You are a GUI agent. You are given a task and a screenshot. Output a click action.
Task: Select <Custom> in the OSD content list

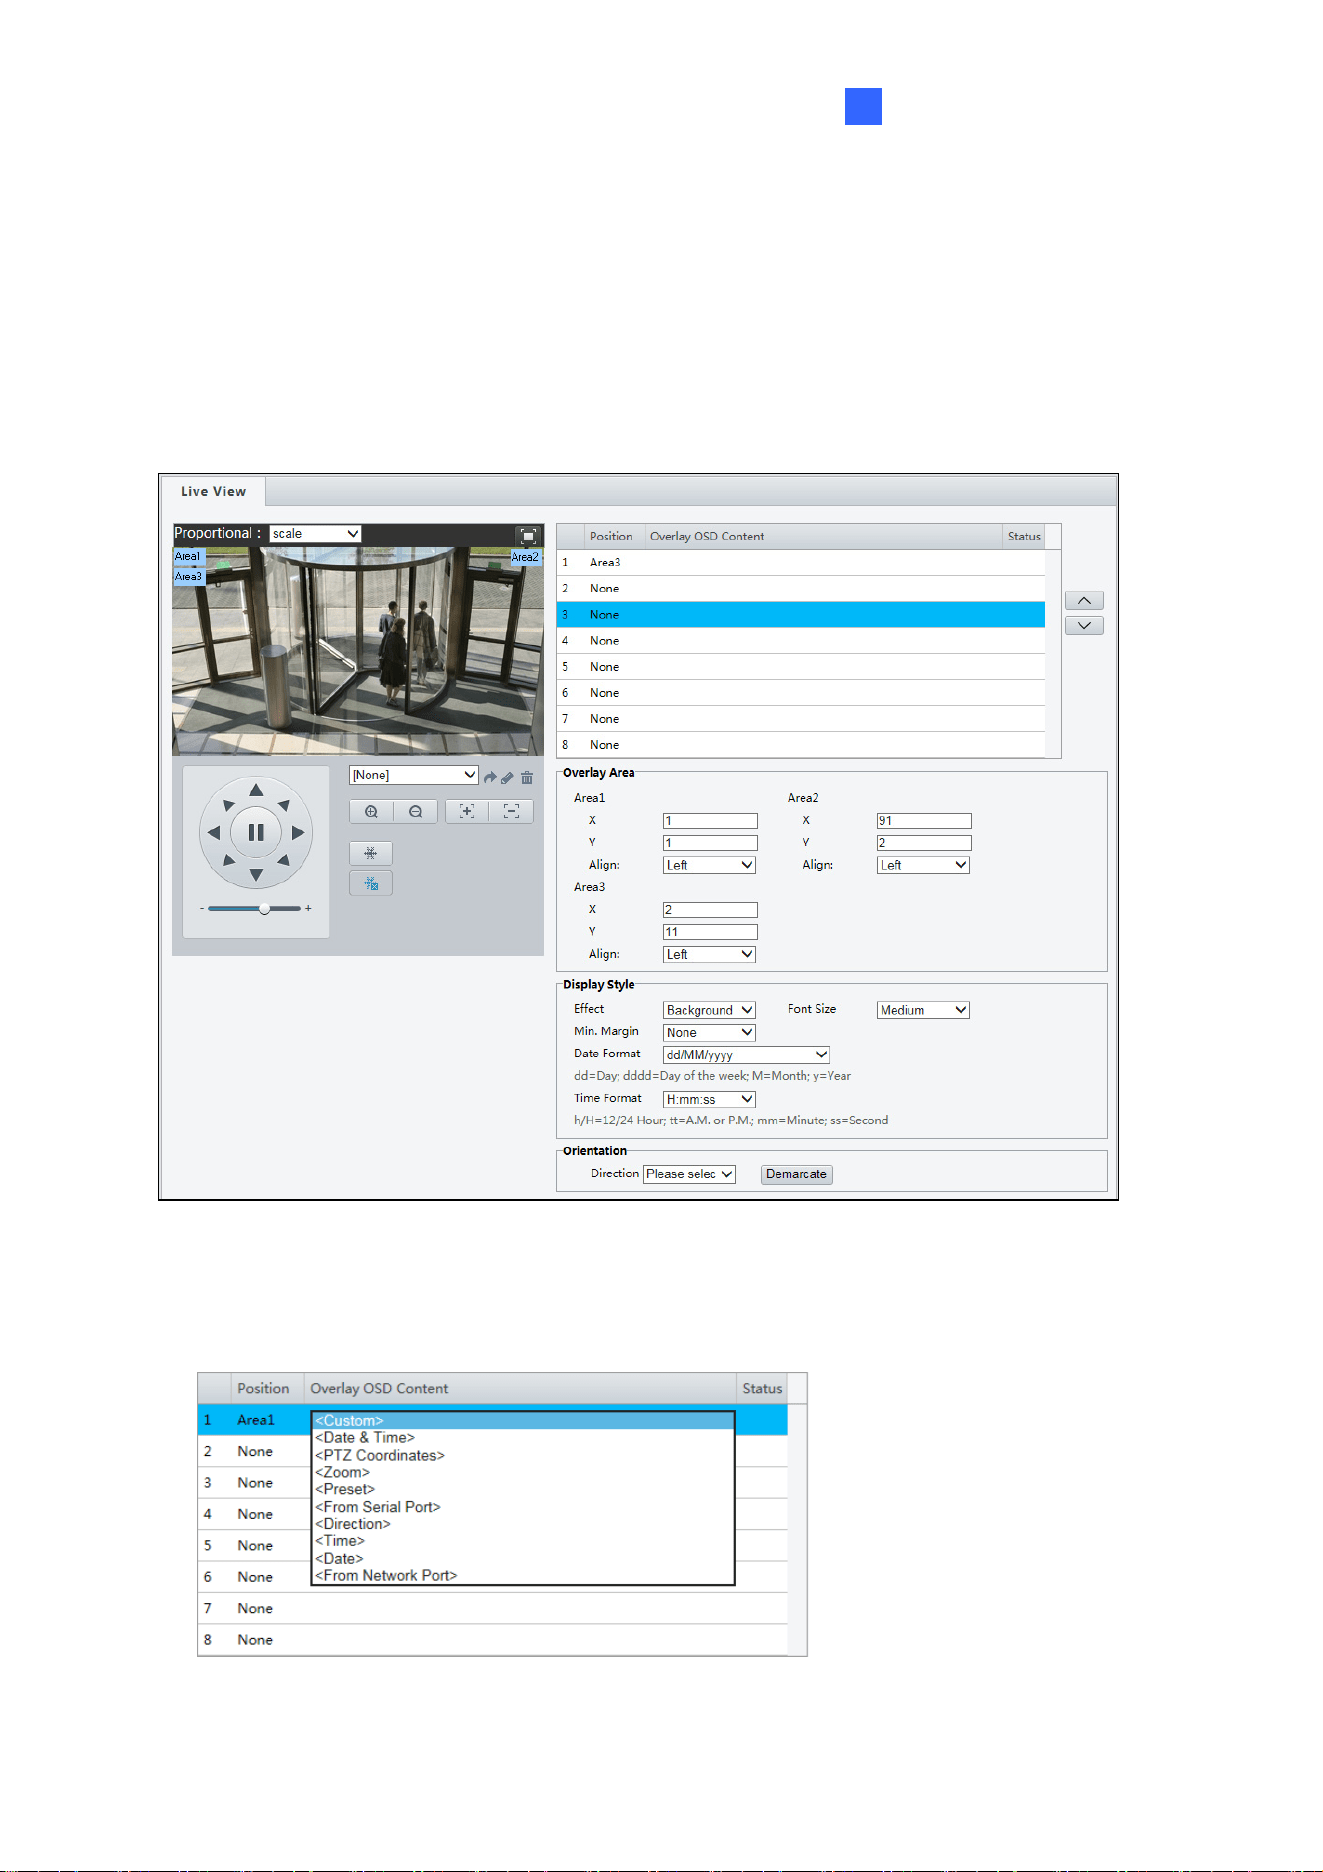(523, 1421)
